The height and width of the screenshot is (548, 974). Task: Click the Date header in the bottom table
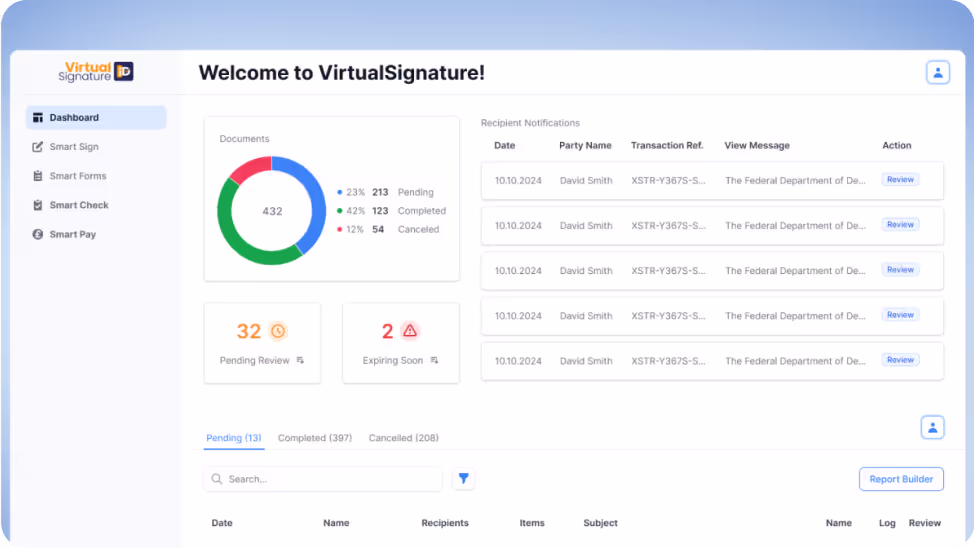click(x=222, y=523)
